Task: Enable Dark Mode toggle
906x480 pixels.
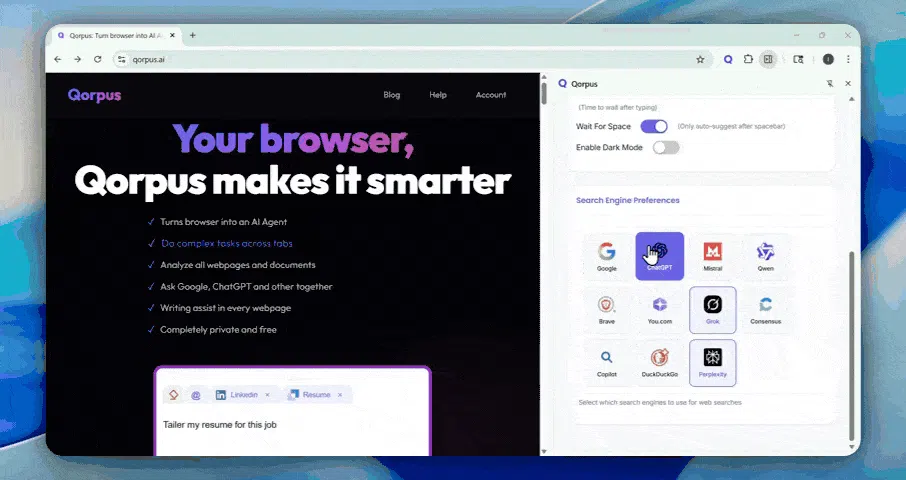Action: [x=666, y=148]
